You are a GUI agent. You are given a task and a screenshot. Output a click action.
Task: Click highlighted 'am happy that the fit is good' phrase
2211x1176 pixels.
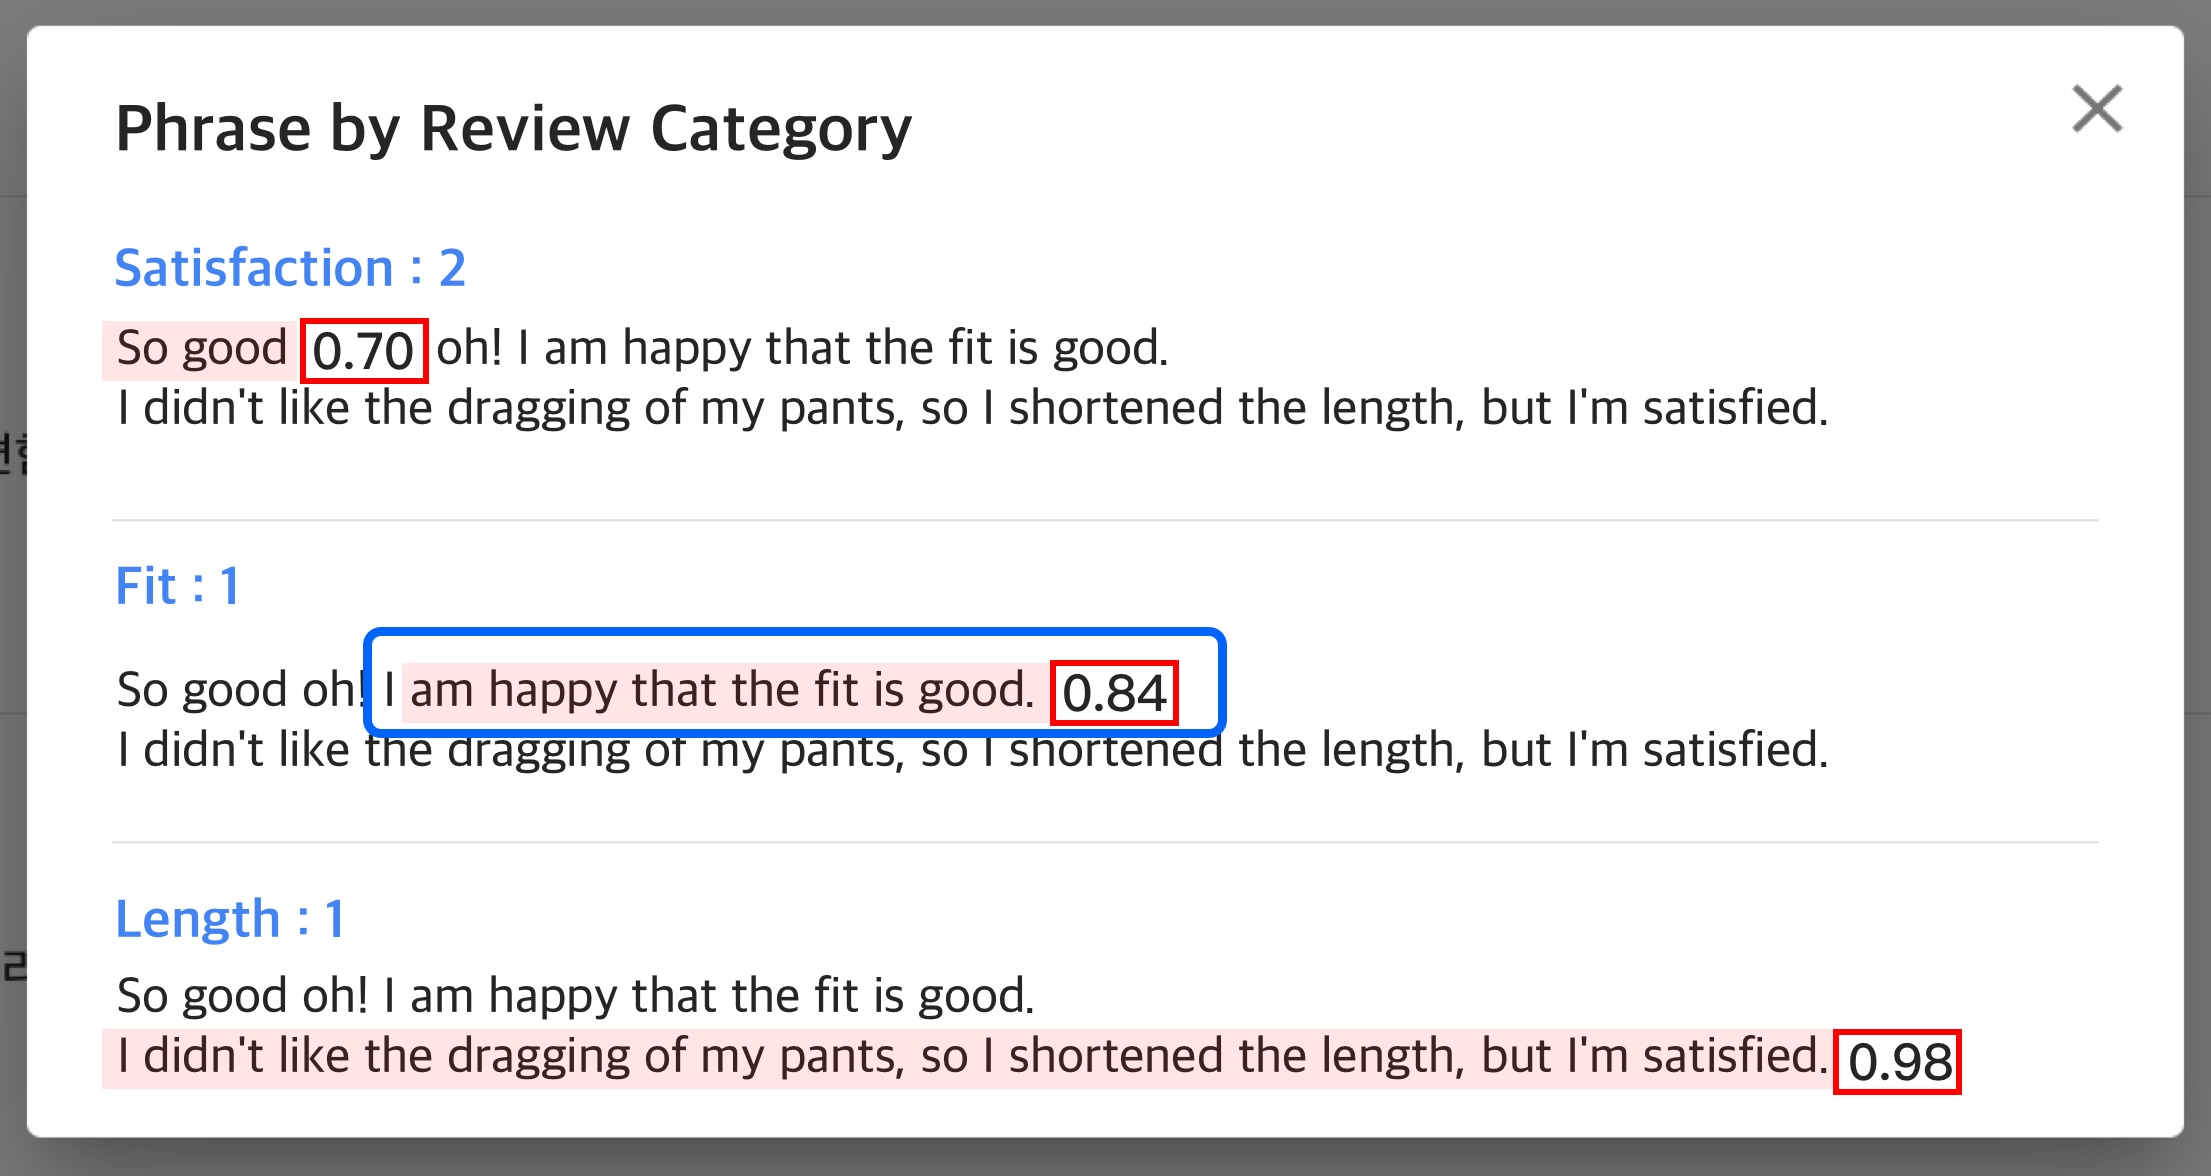click(x=722, y=691)
